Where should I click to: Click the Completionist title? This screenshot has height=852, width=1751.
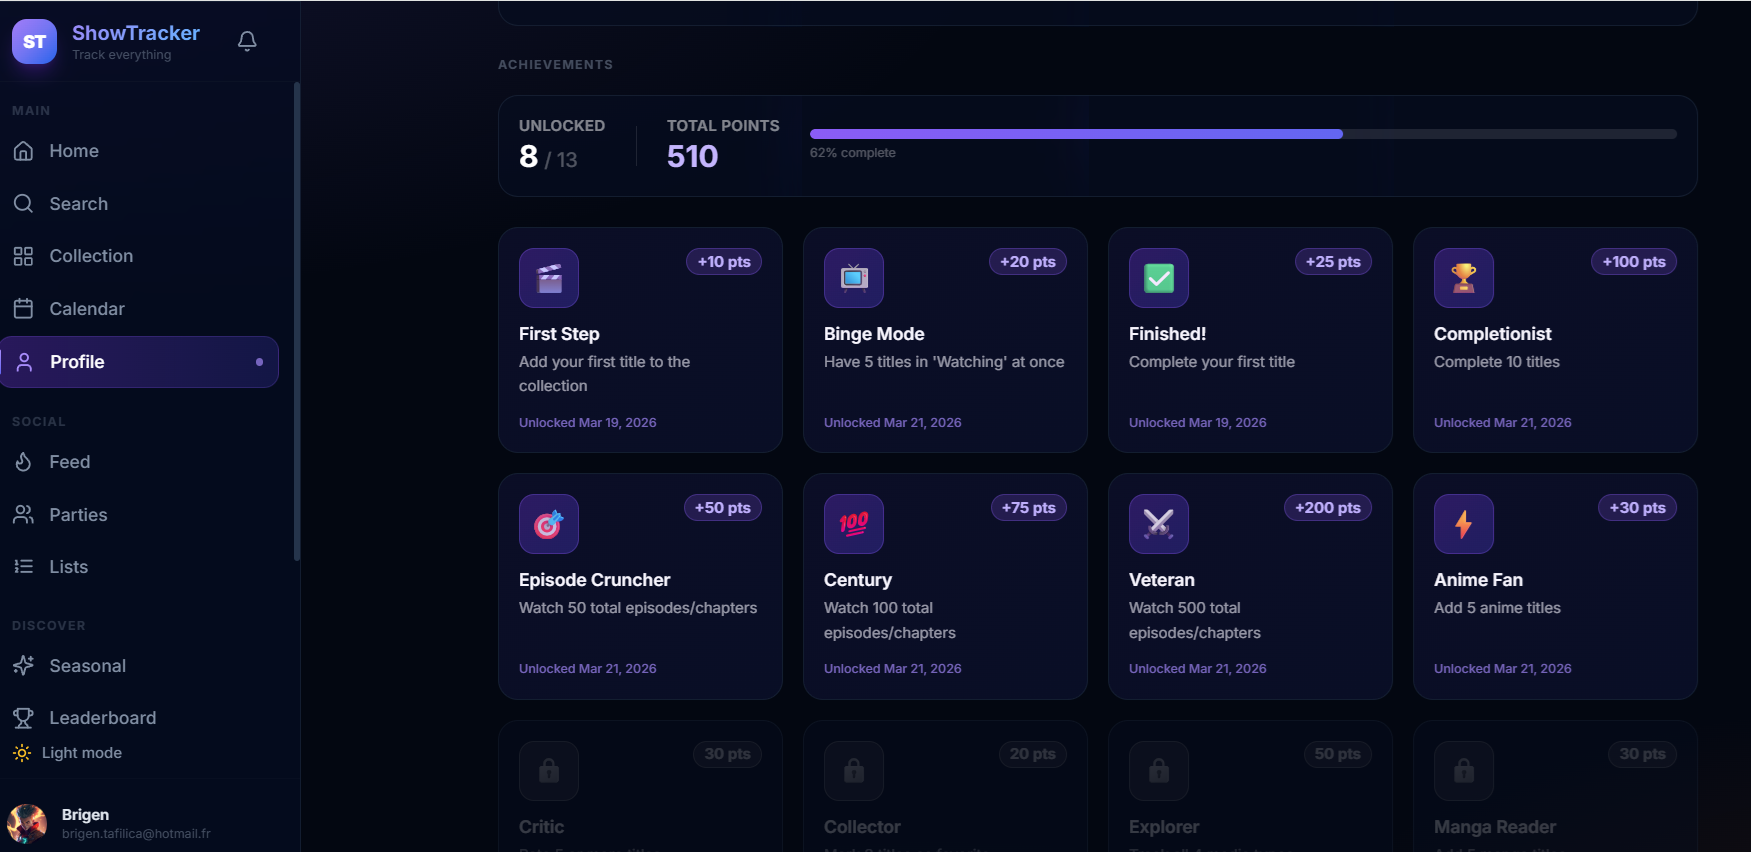[x=1492, y=334]
